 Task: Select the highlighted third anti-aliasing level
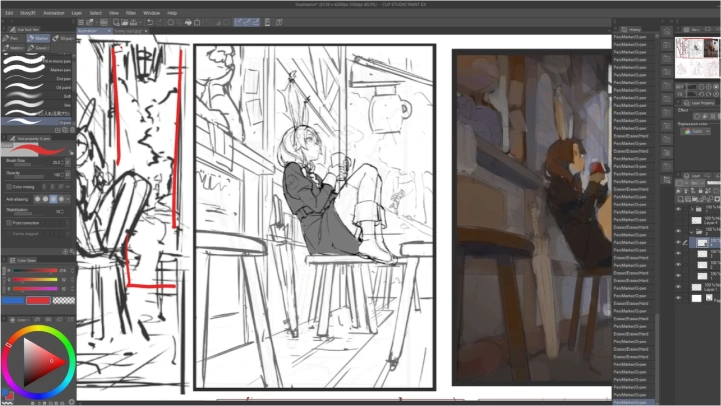(53, 199)
